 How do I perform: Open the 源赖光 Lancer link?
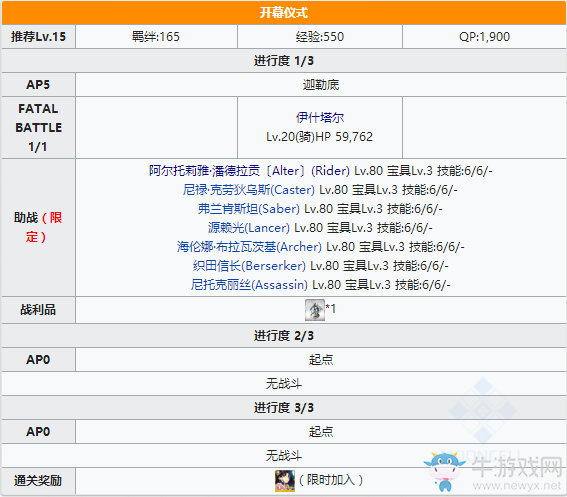(x=248, y=228)
